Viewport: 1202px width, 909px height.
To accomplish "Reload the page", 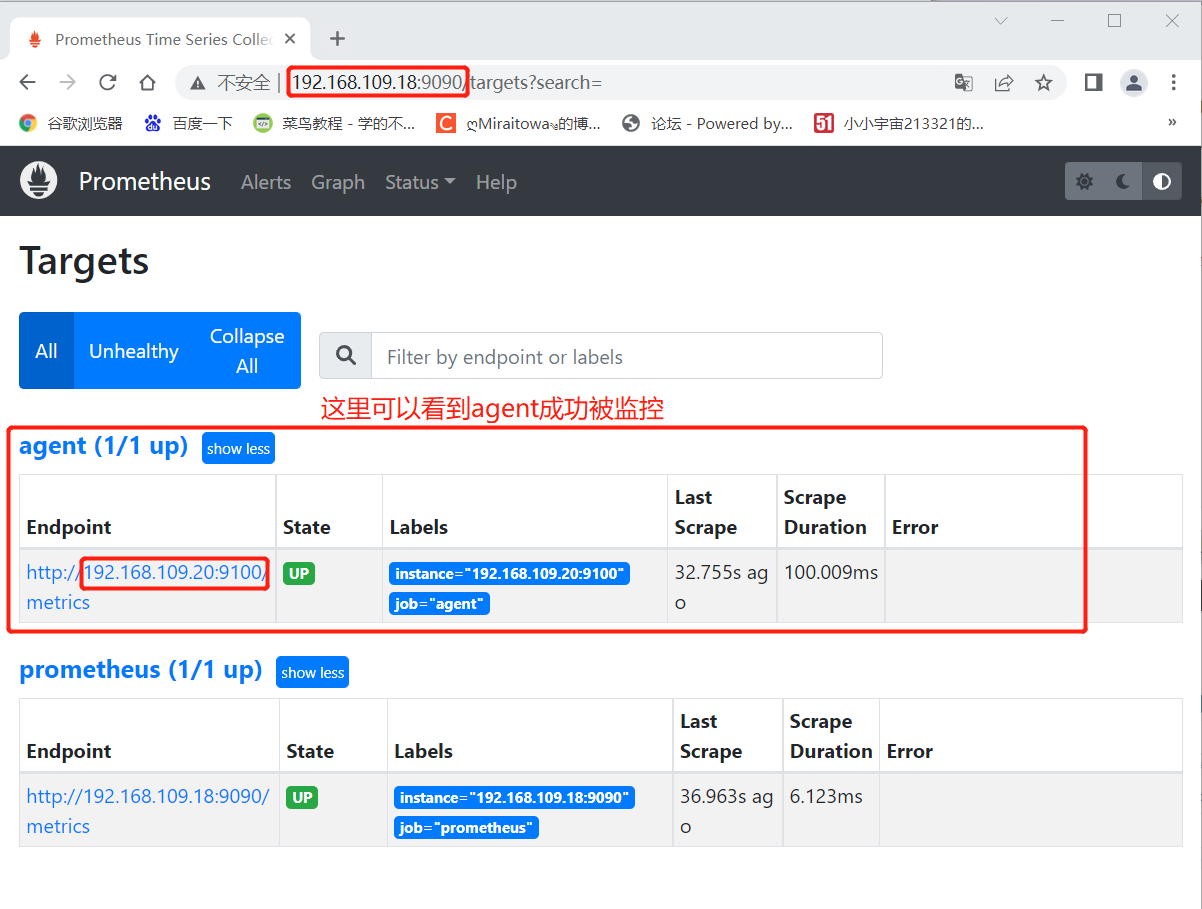I will [107, 82].
